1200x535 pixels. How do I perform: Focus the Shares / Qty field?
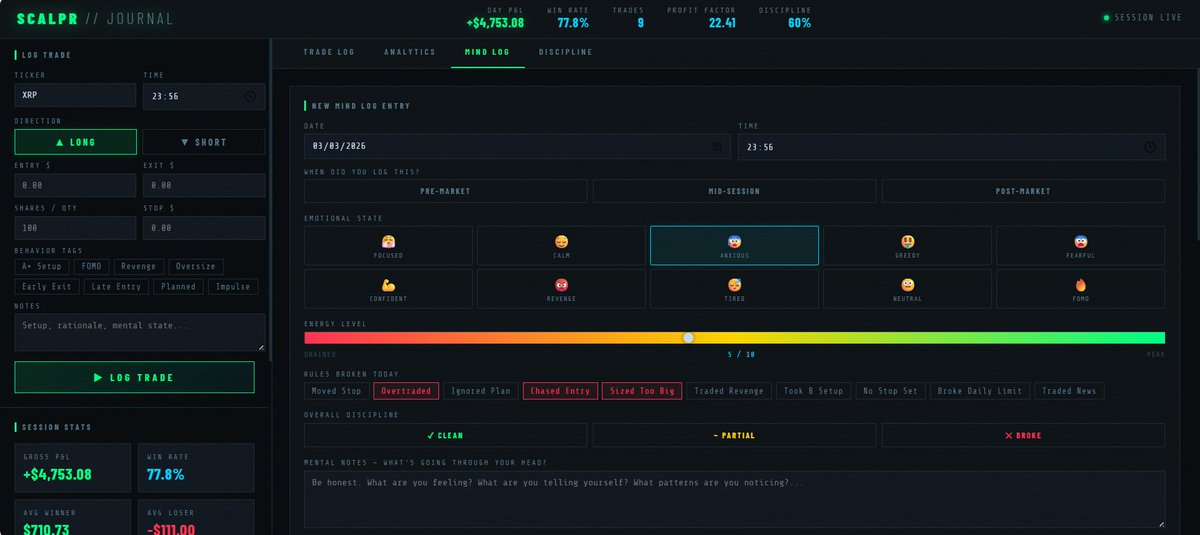tap(75, 228)
